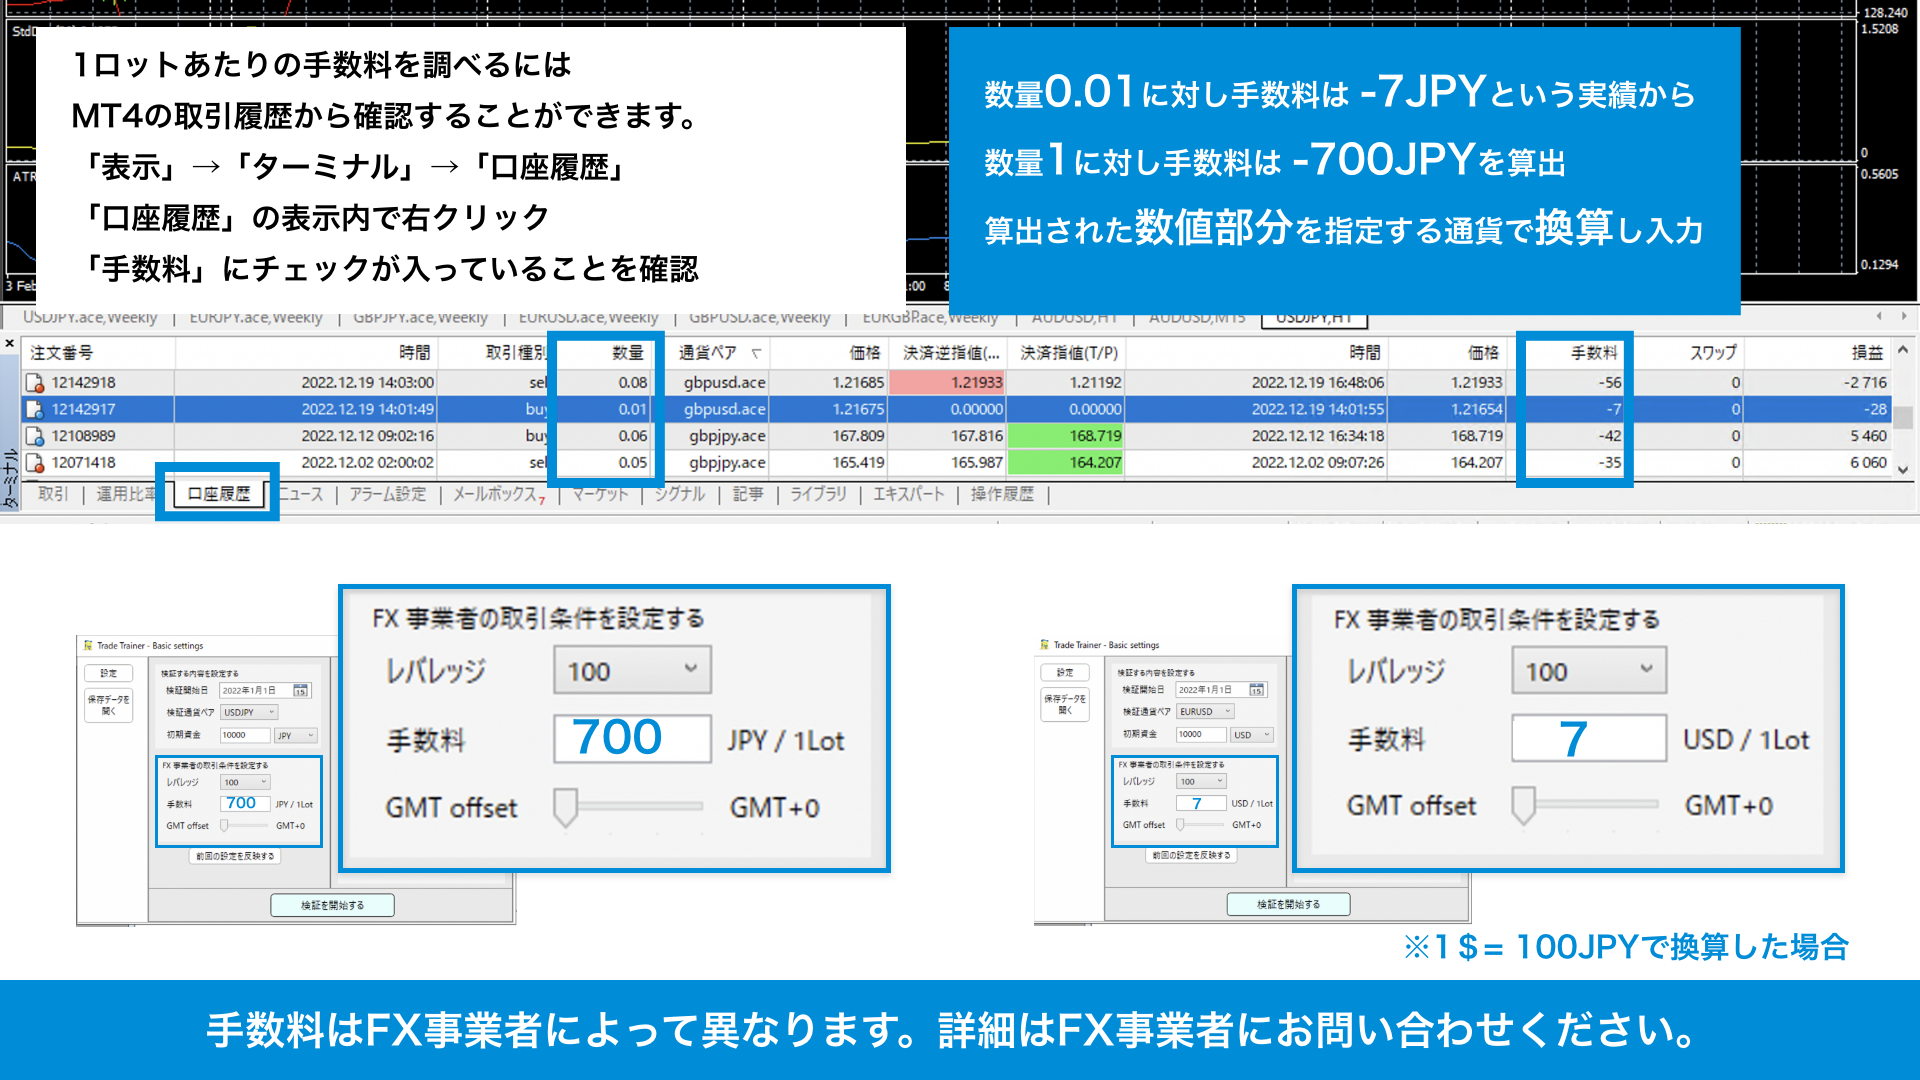Click the Trade Trainer icon in the right title bar

pyautogui.click(x=1046, y=645)
